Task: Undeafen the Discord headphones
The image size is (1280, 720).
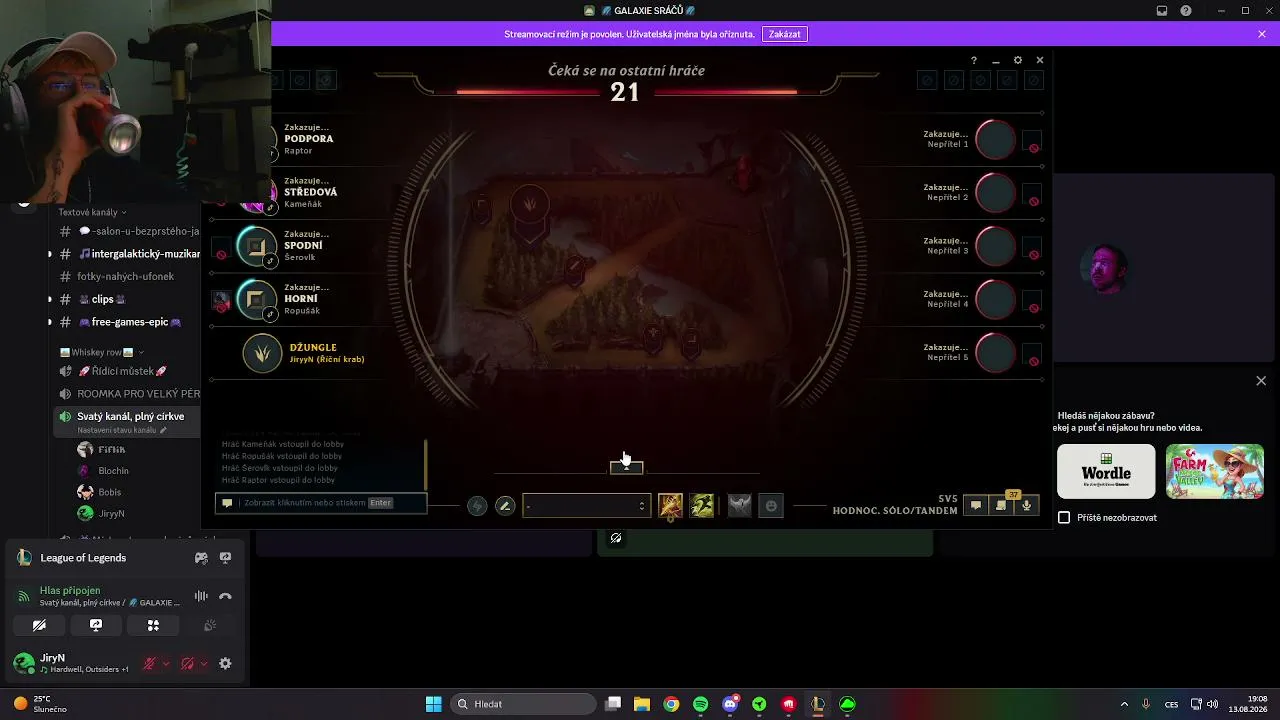Action: tap(187, 664)
